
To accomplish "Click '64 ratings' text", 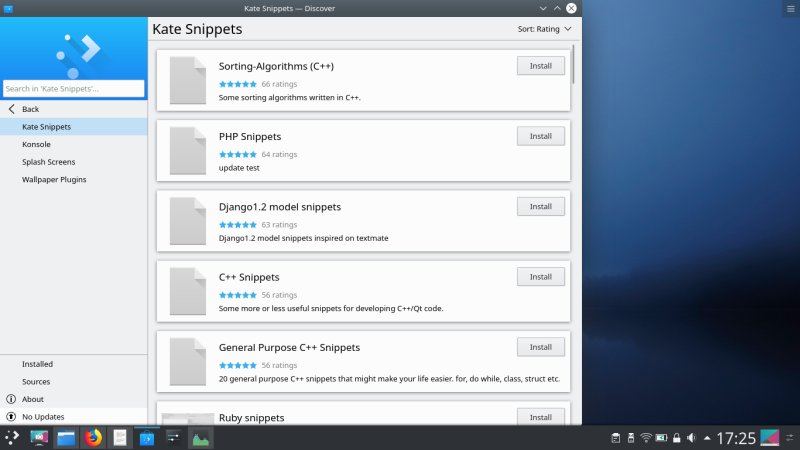I will point(279,155).
